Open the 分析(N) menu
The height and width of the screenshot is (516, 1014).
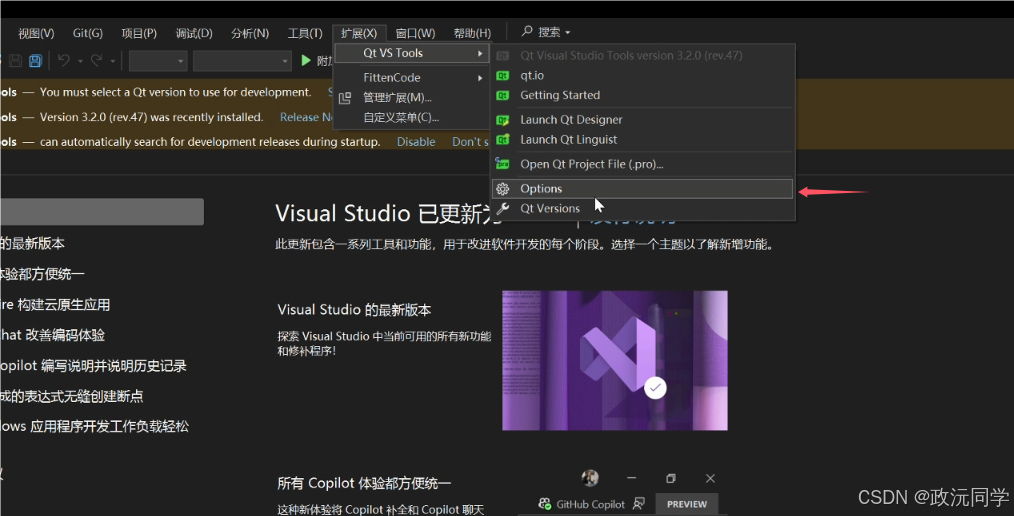[250, 34]
